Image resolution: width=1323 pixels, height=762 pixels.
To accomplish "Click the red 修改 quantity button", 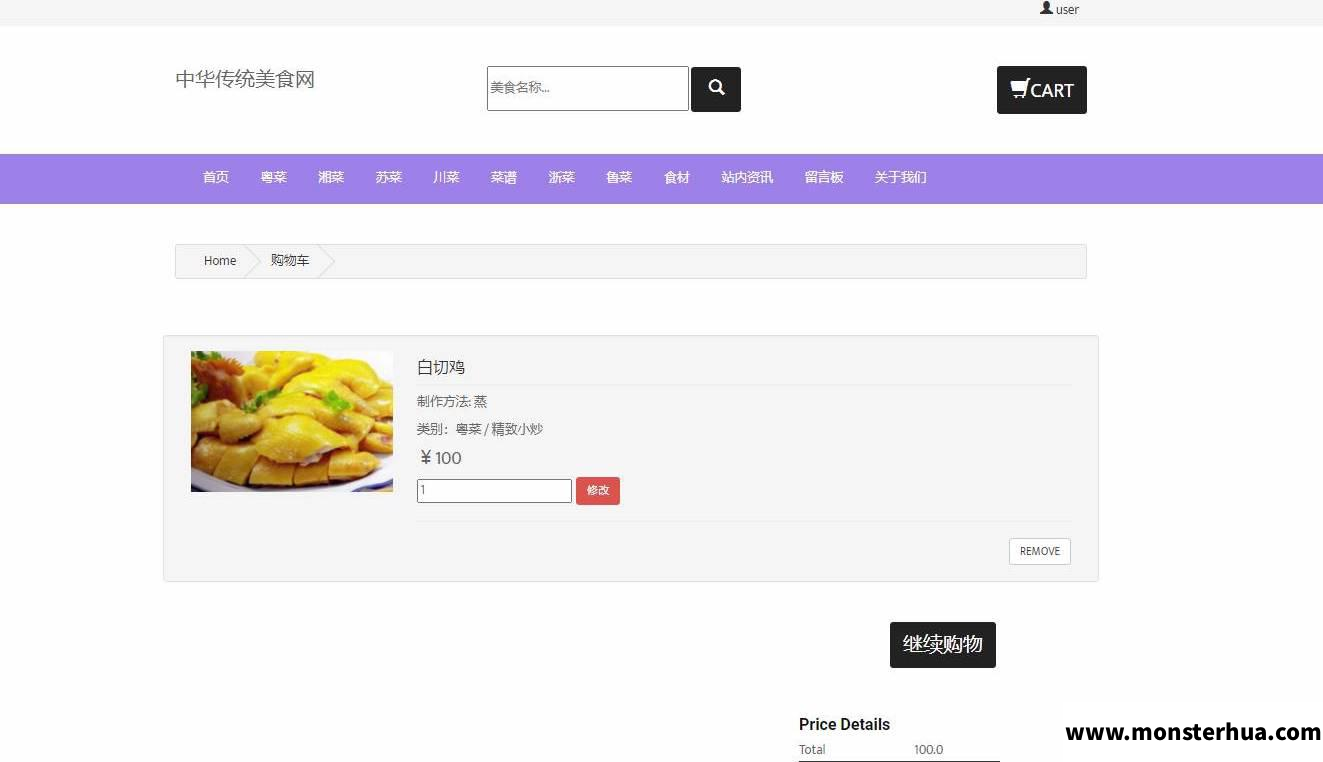I will click(x=598, y=491).
